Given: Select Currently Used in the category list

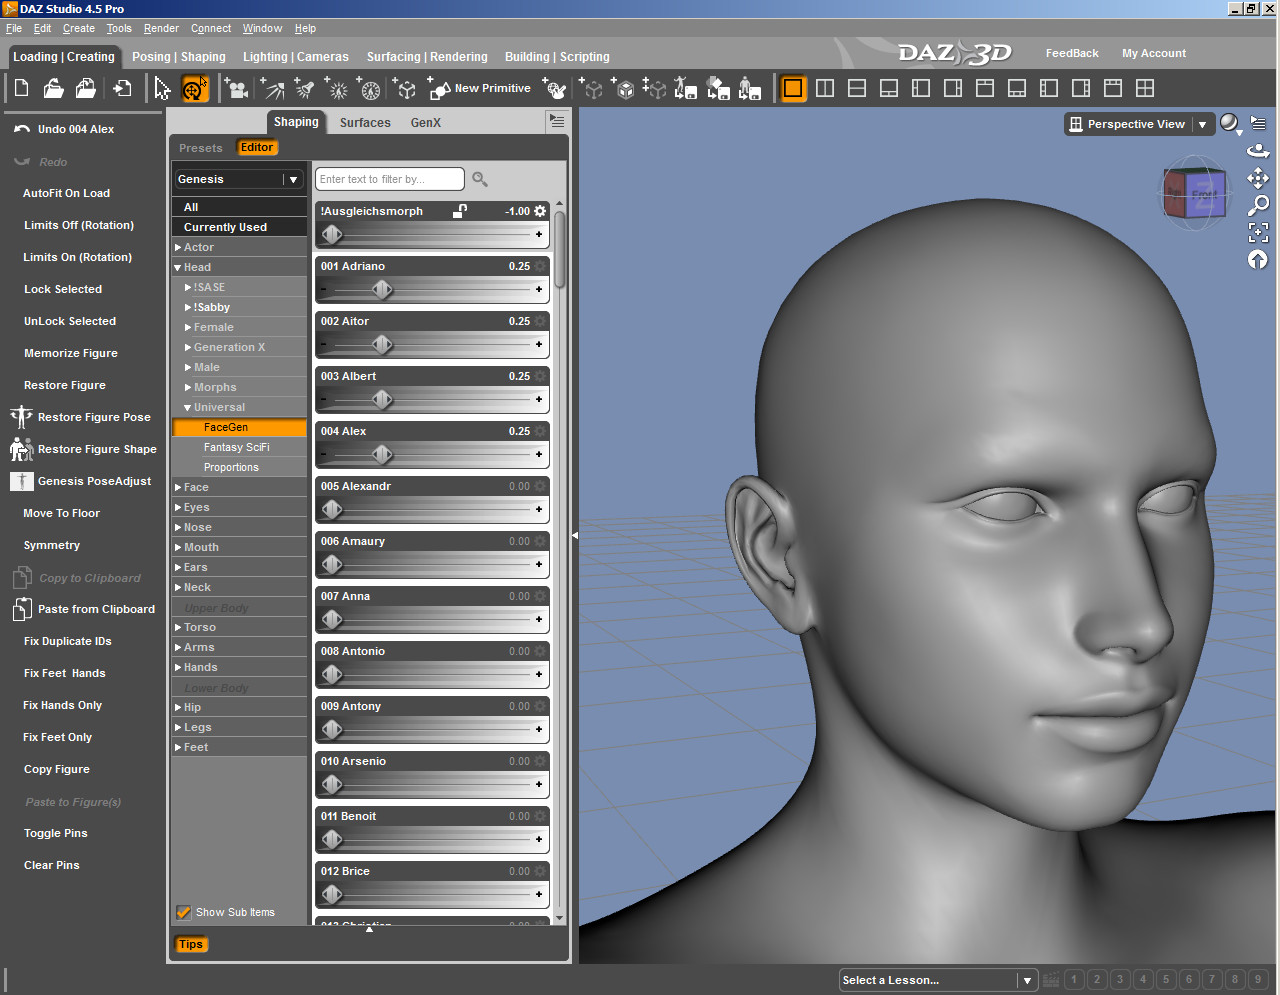Looking at the screenshot, I should tap(239, 227).
